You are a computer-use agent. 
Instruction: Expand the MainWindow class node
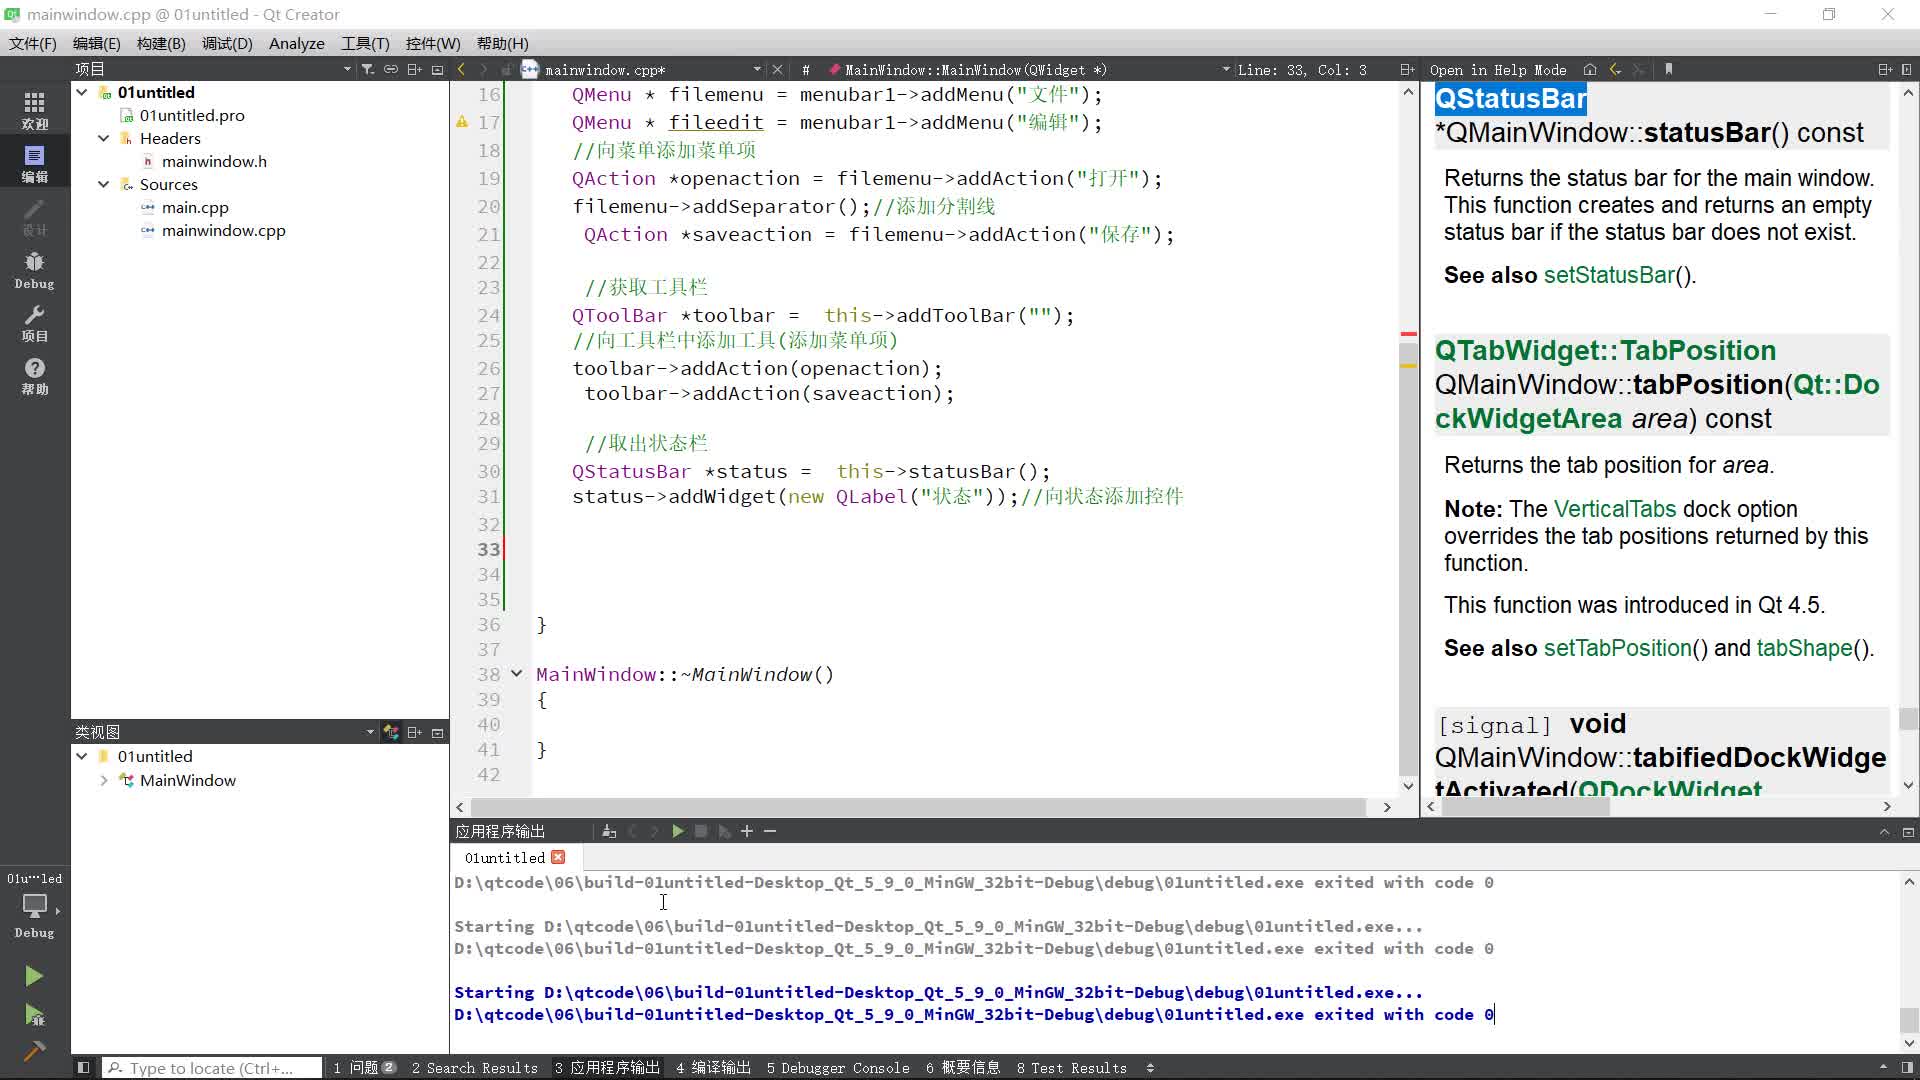104,780
